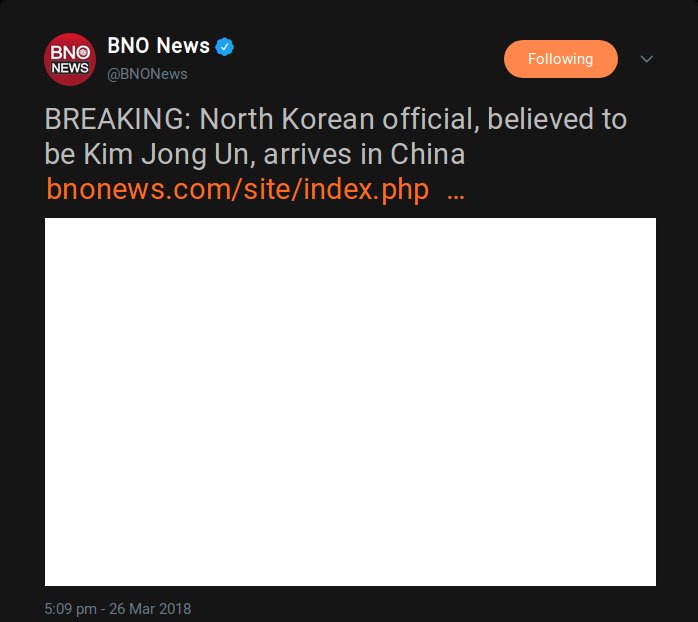Expand the tweet options chevron
698x622 pixels.
coord(646,59)
